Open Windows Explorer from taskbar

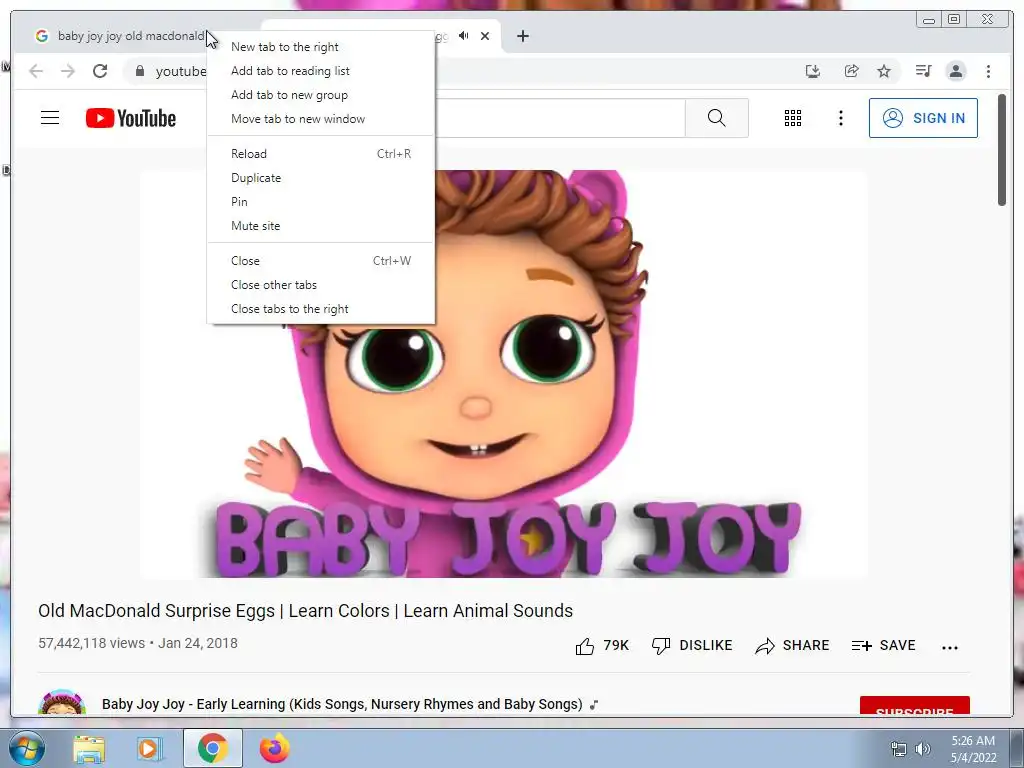(89, 748)
